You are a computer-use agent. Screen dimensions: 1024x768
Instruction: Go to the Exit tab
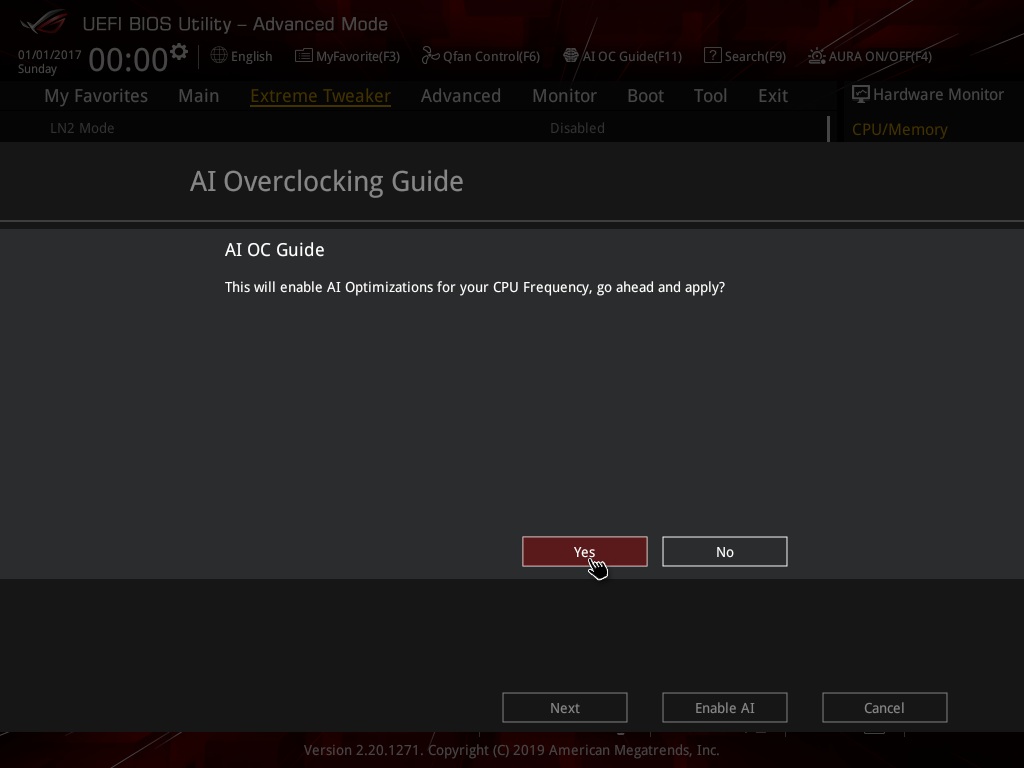click(x=773, y=96)
